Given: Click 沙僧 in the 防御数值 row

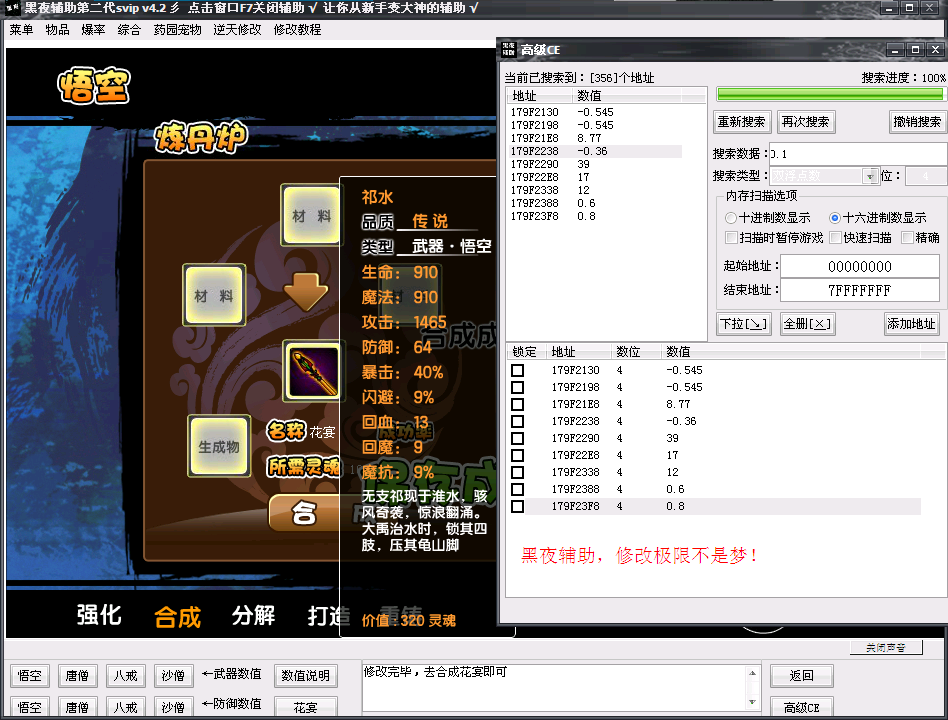Looking at the screenshot, I should pos(173,707).
